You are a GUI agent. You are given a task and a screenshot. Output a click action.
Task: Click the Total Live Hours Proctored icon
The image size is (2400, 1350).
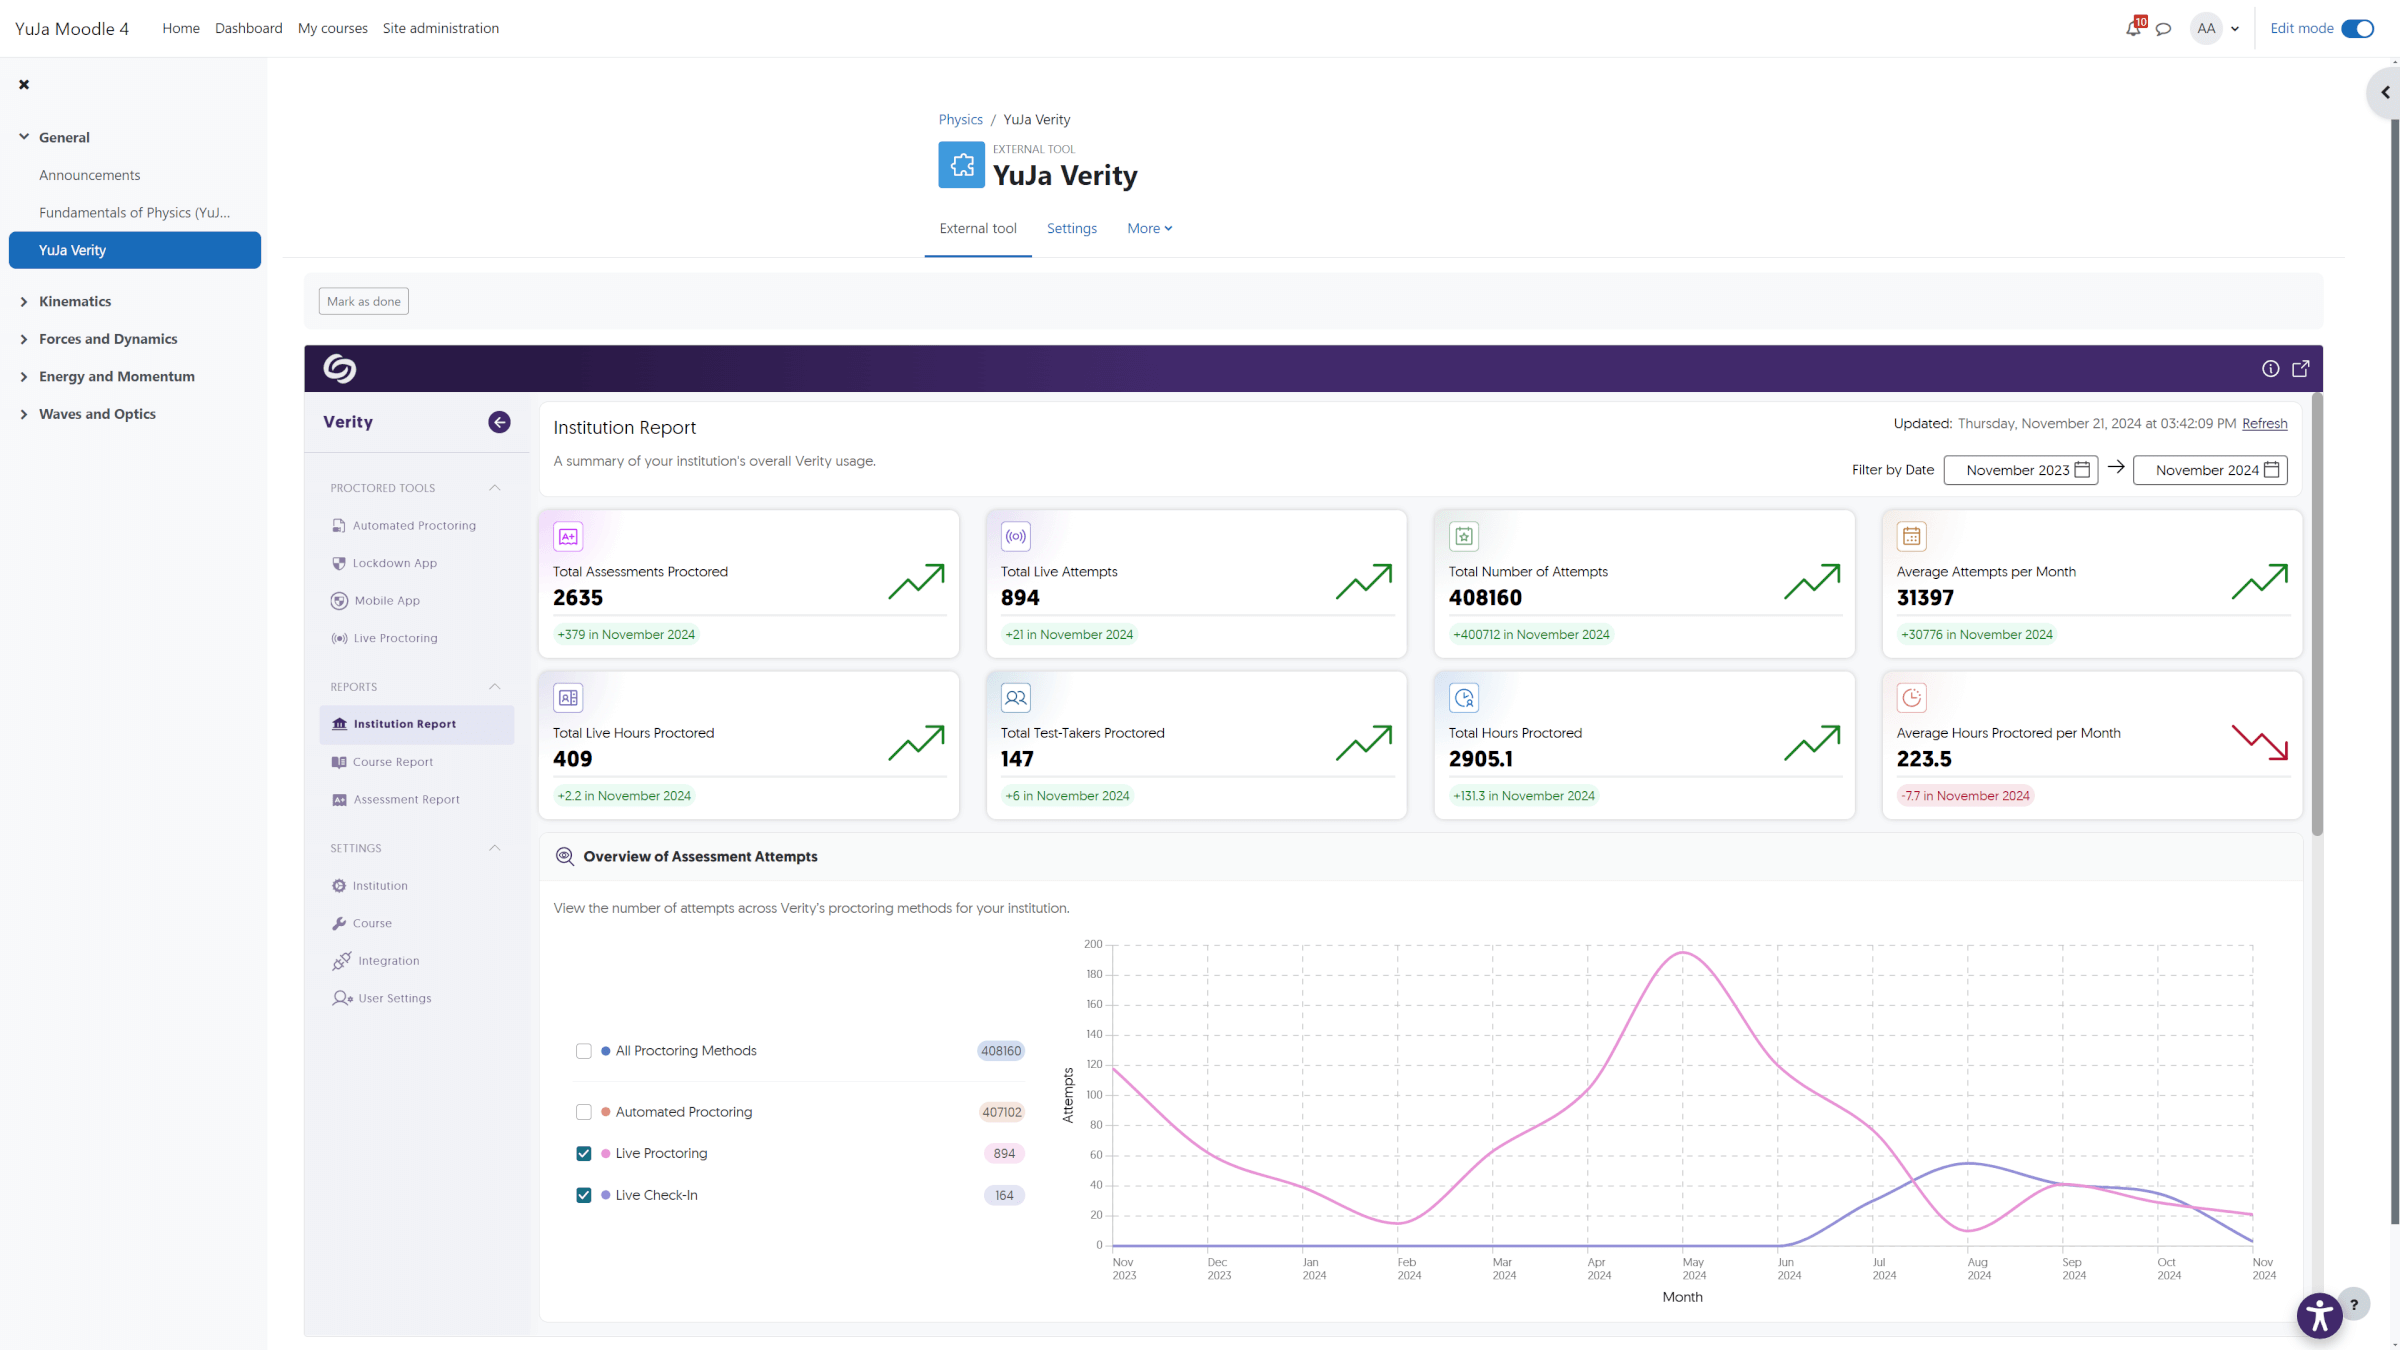(568, 698)
